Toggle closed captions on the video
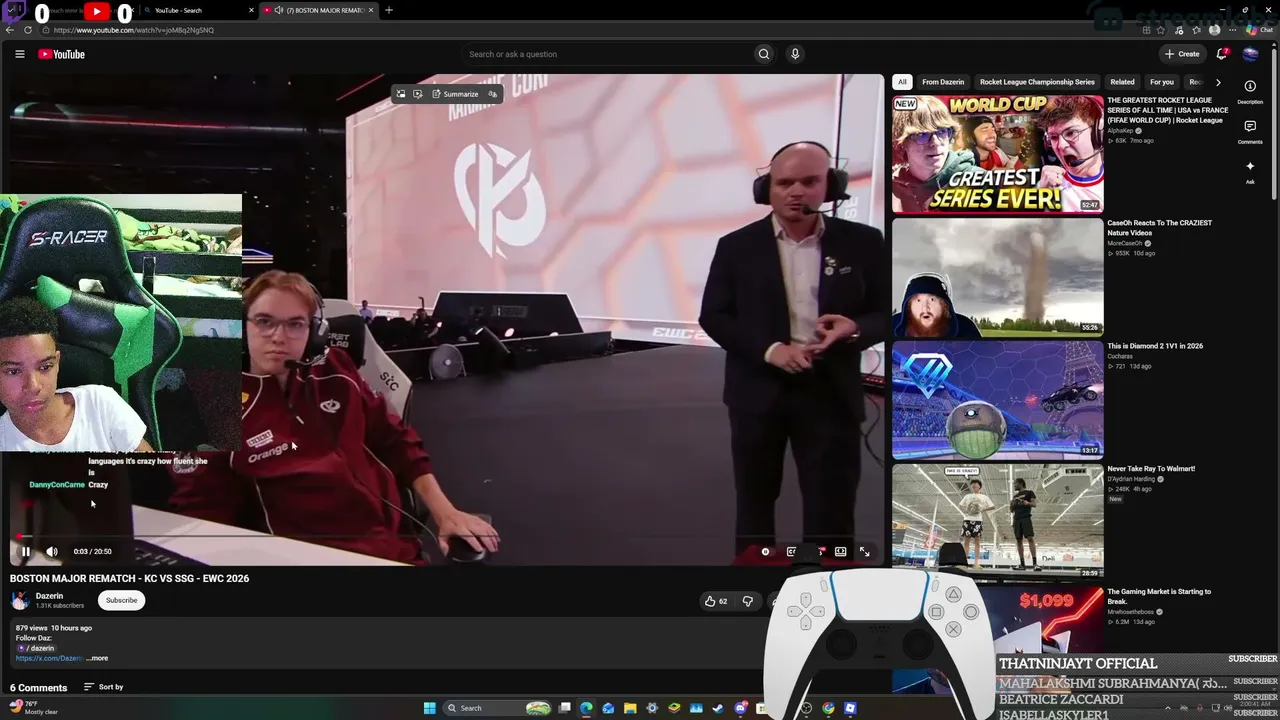Screen dimensions: 1280x720 click(791, 551)
